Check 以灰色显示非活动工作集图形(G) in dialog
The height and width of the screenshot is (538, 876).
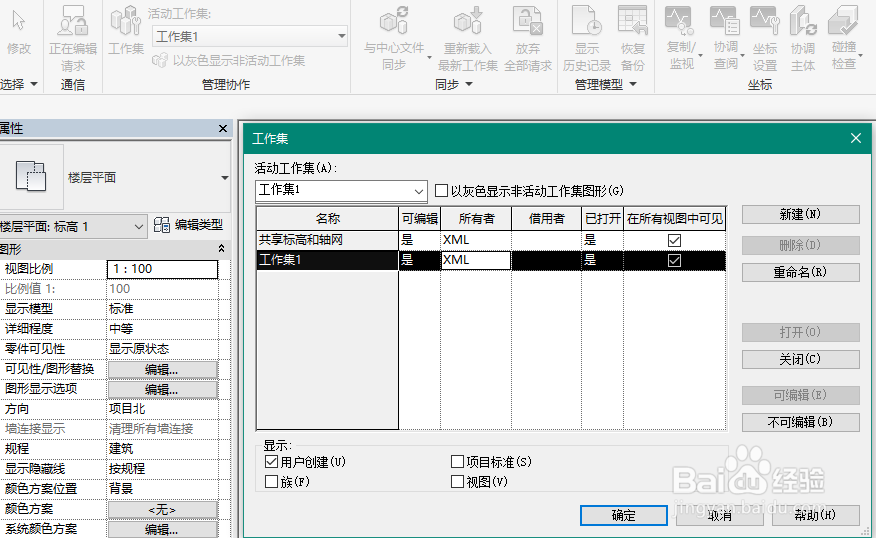click(441, 191)
